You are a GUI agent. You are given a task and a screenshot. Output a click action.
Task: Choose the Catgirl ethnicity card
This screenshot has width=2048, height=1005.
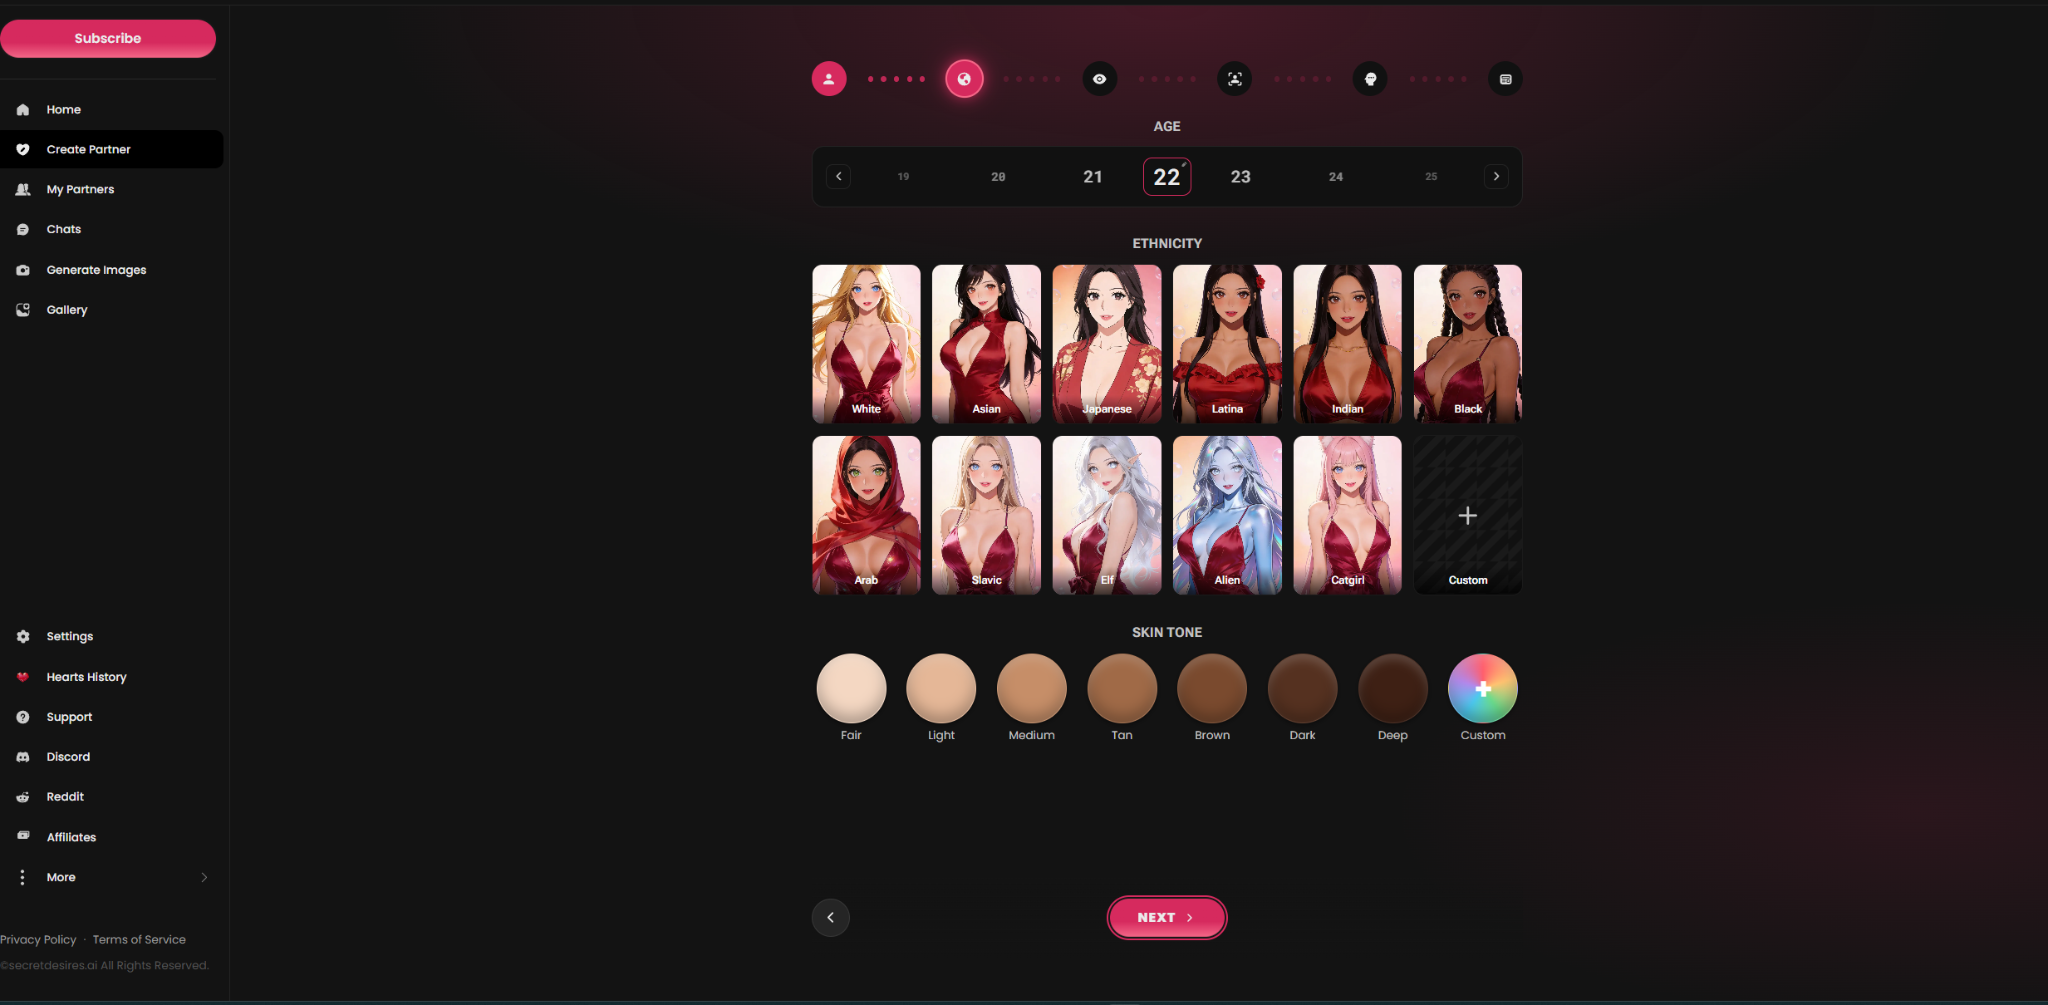(1347, 515)
